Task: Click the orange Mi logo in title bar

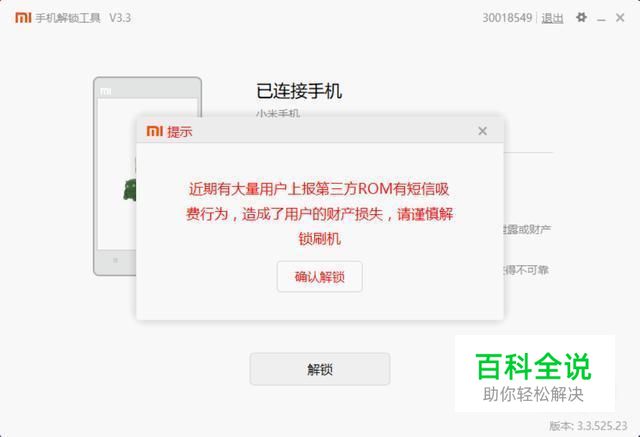Action: [23, 18]
